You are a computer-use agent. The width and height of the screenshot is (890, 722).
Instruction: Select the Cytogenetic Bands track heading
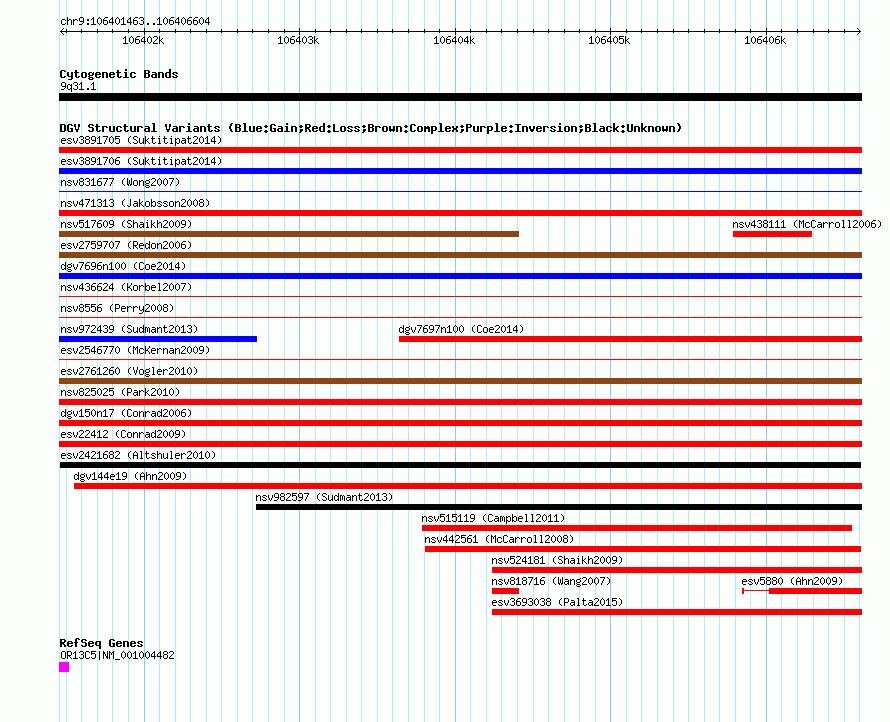click(x=119, y=74)
